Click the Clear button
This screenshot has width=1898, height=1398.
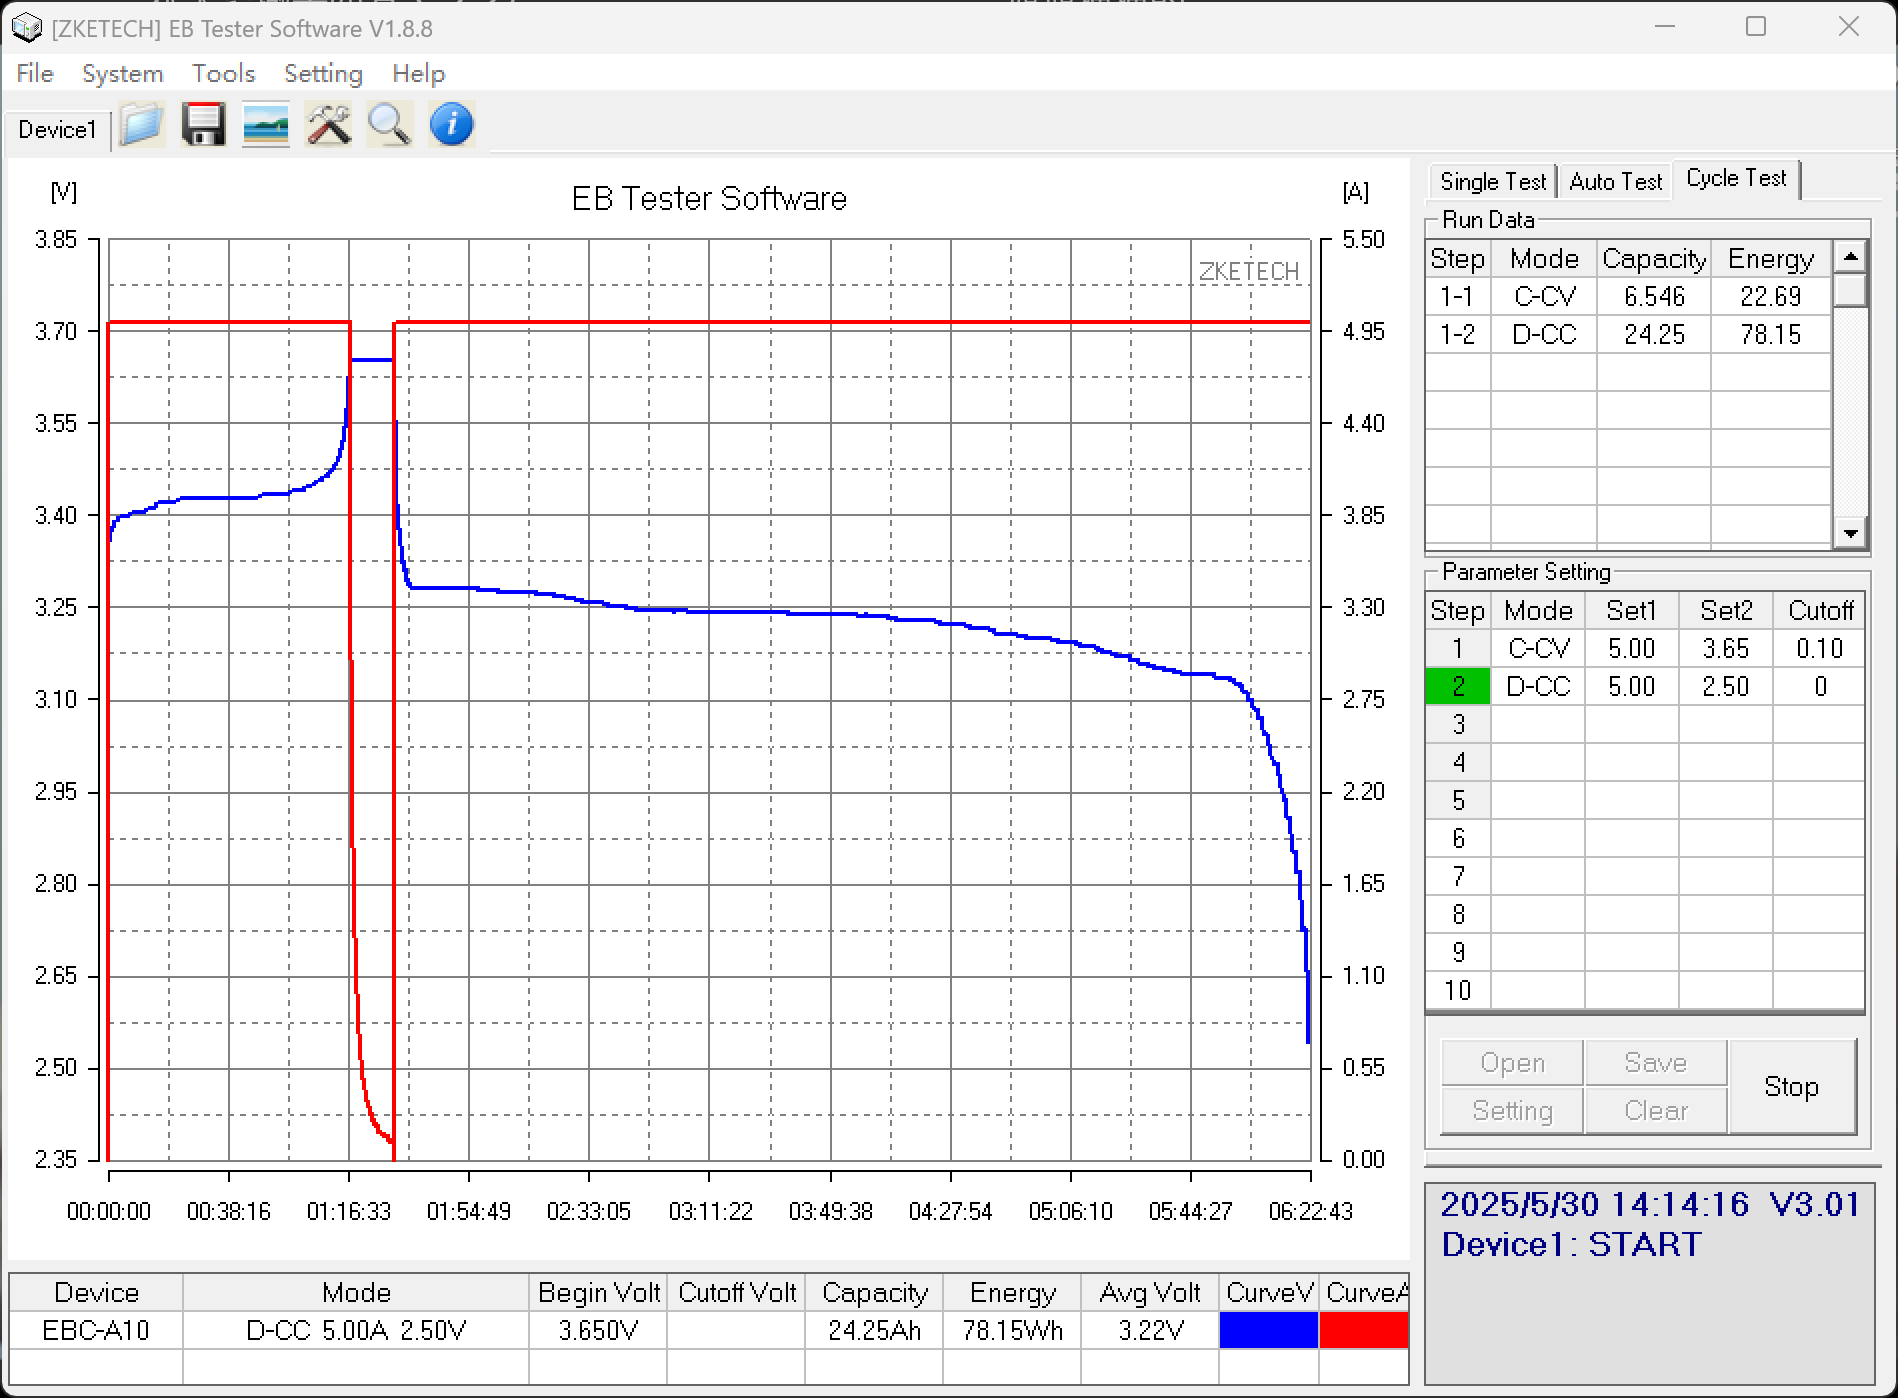(x=1655, y=1111)
